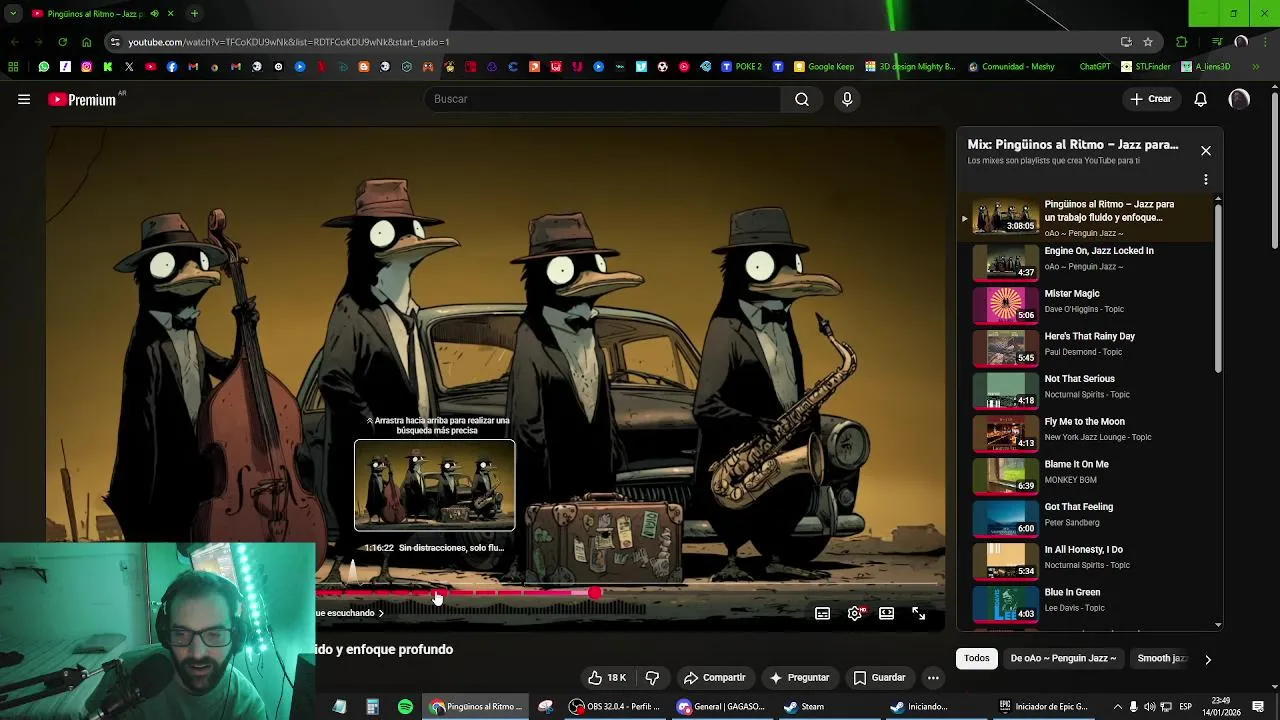Click the Compartir share button
This screenshot has height=720, width=1280.
715,678
